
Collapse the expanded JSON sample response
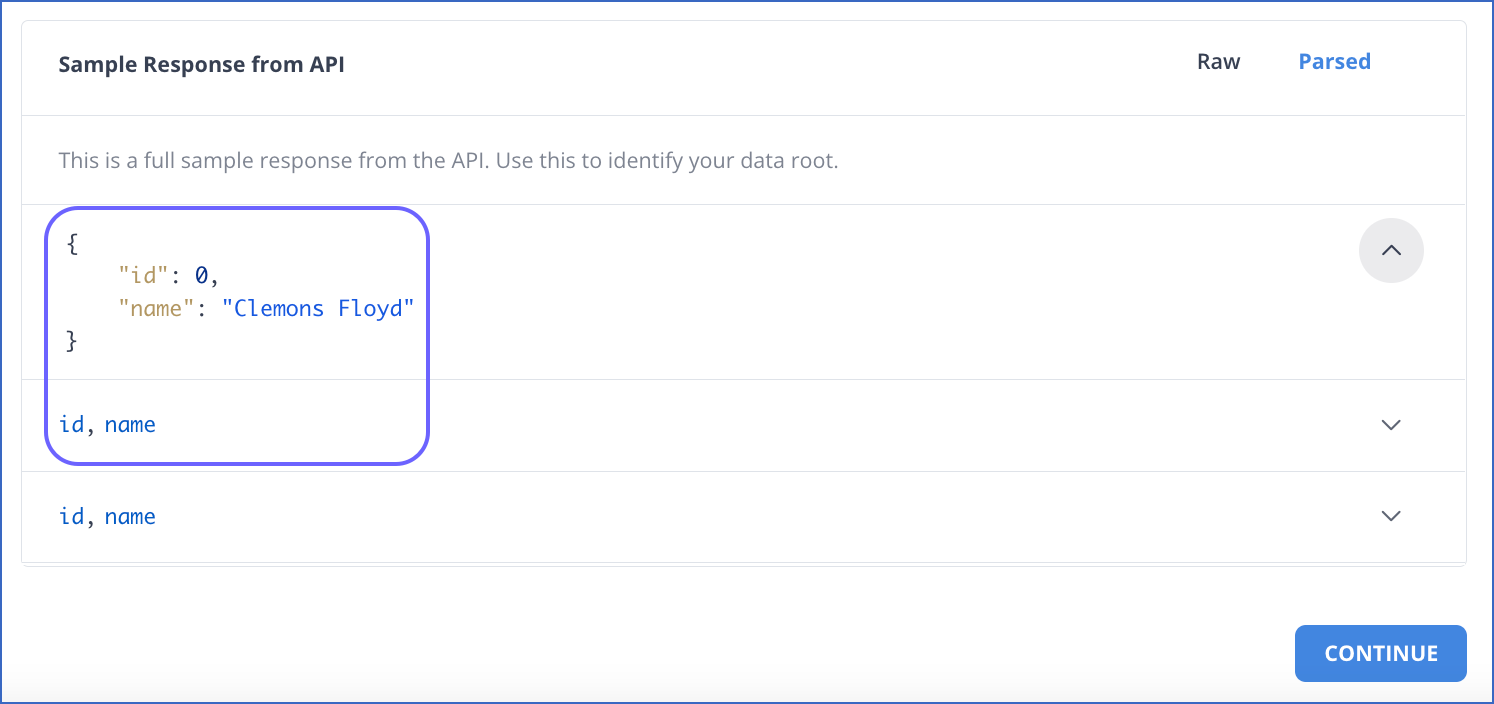[x=1391, y=250]
